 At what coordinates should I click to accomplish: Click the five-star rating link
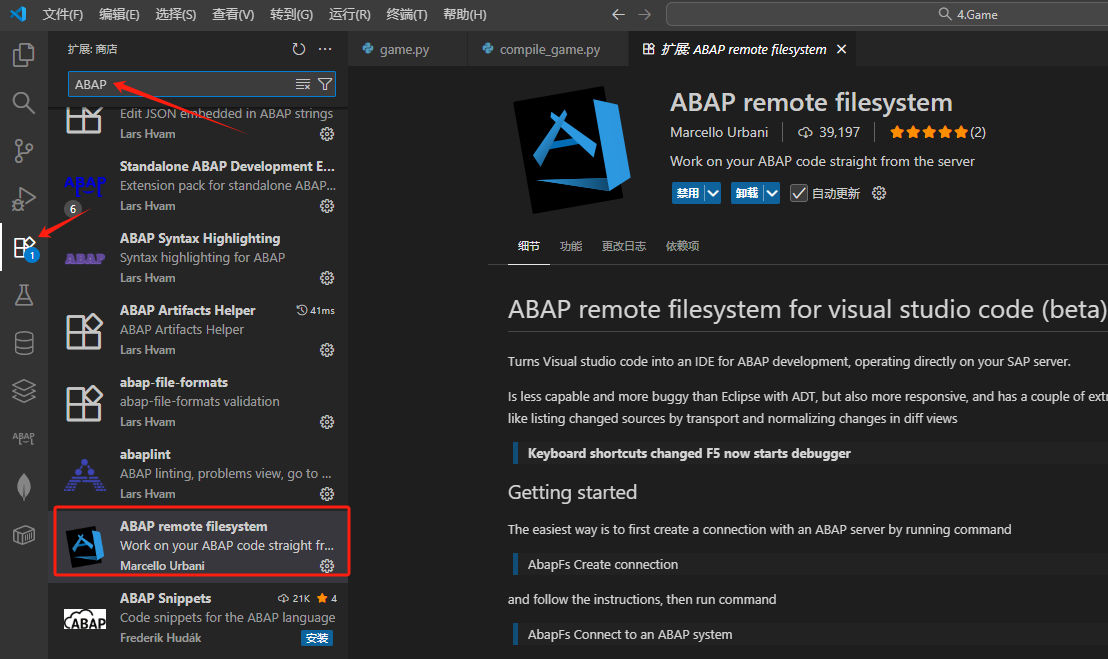(x=937, y=132)
